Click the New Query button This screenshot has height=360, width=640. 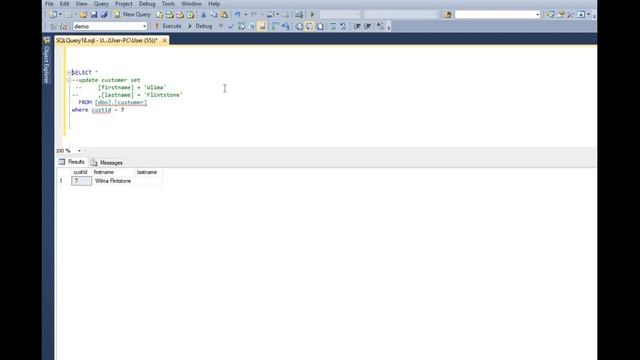[x=133, y=15]
